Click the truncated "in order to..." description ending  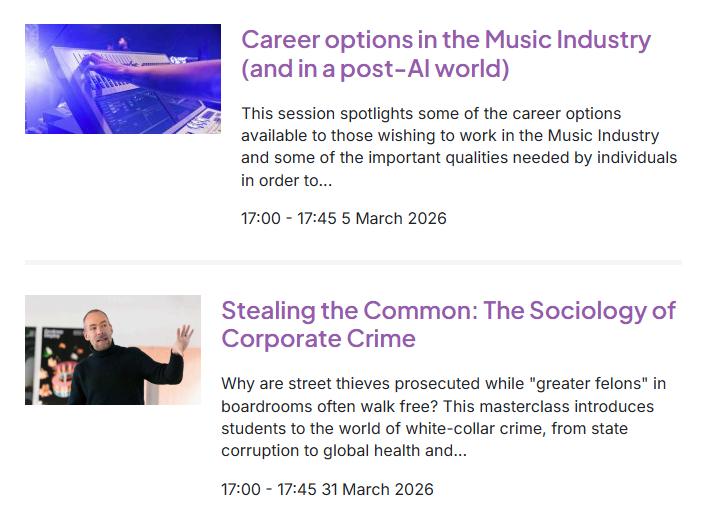(286, 181)
